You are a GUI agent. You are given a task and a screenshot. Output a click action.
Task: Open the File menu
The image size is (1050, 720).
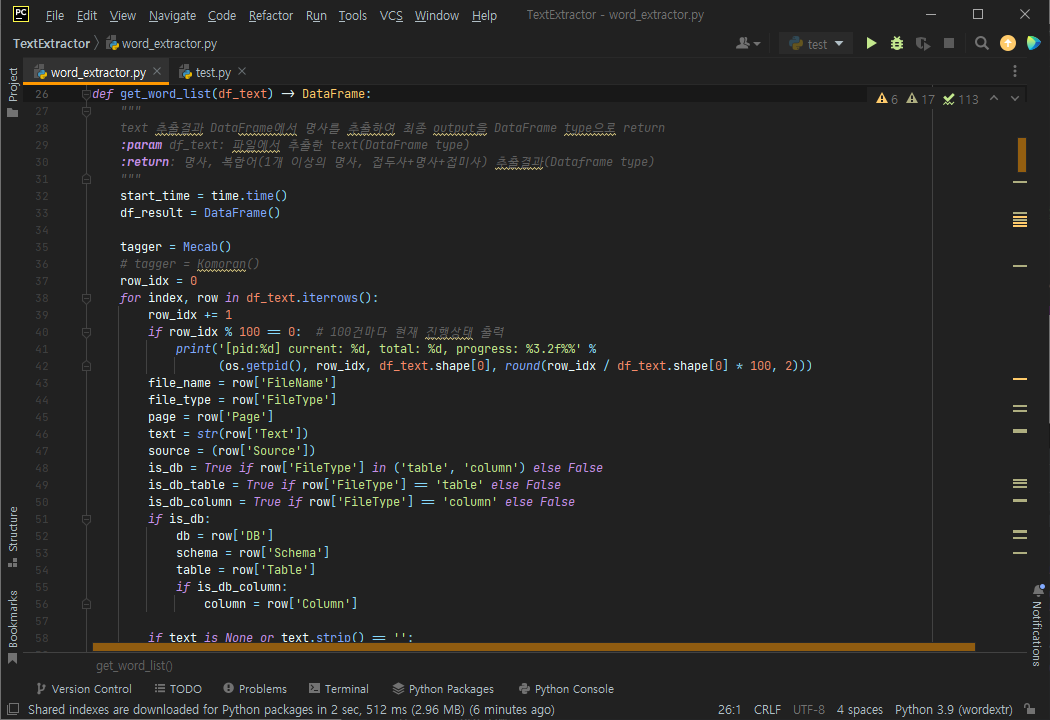coord(55,15)
